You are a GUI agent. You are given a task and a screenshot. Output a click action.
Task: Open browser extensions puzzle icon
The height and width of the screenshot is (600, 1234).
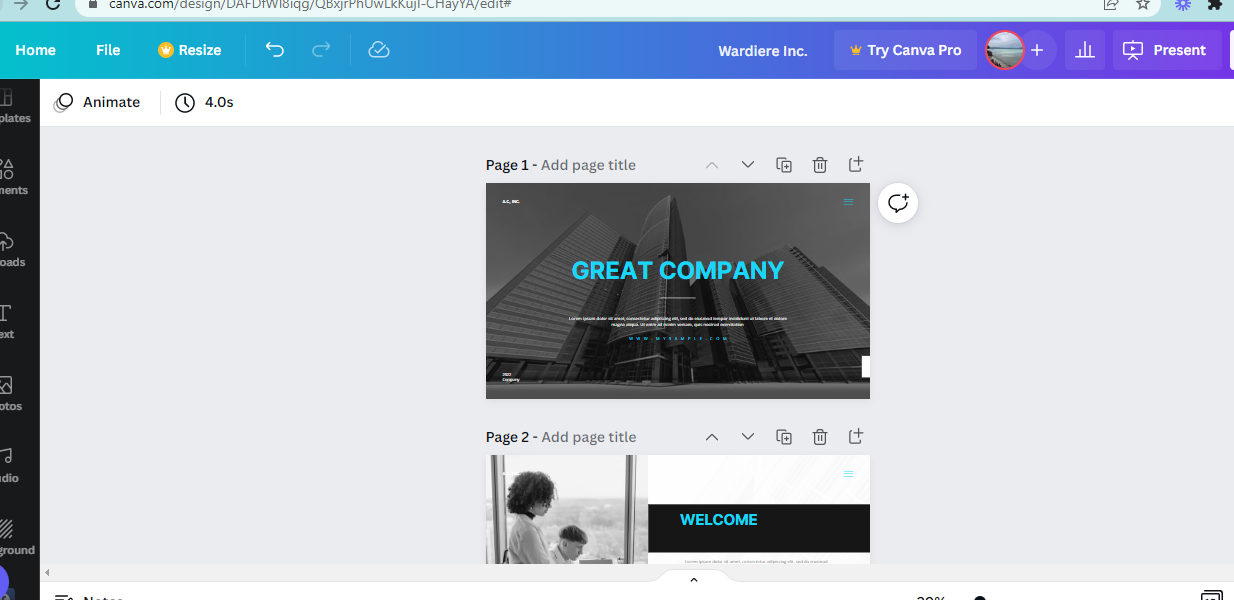[x=1215, y=4]
